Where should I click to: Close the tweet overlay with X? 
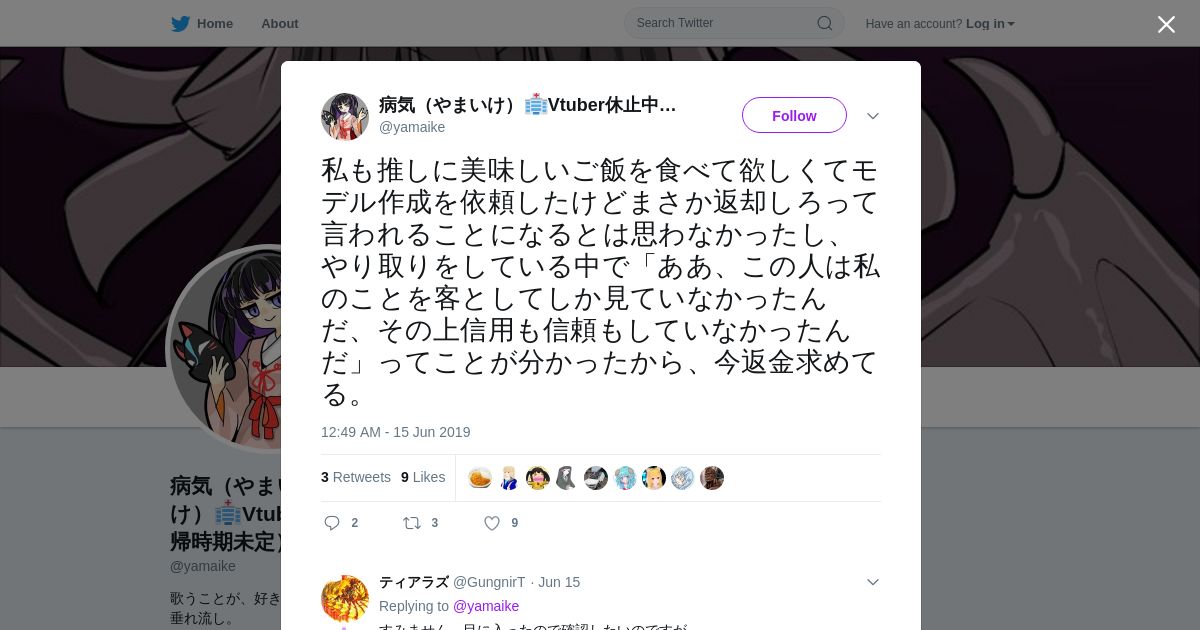(x=1166, y=24)
